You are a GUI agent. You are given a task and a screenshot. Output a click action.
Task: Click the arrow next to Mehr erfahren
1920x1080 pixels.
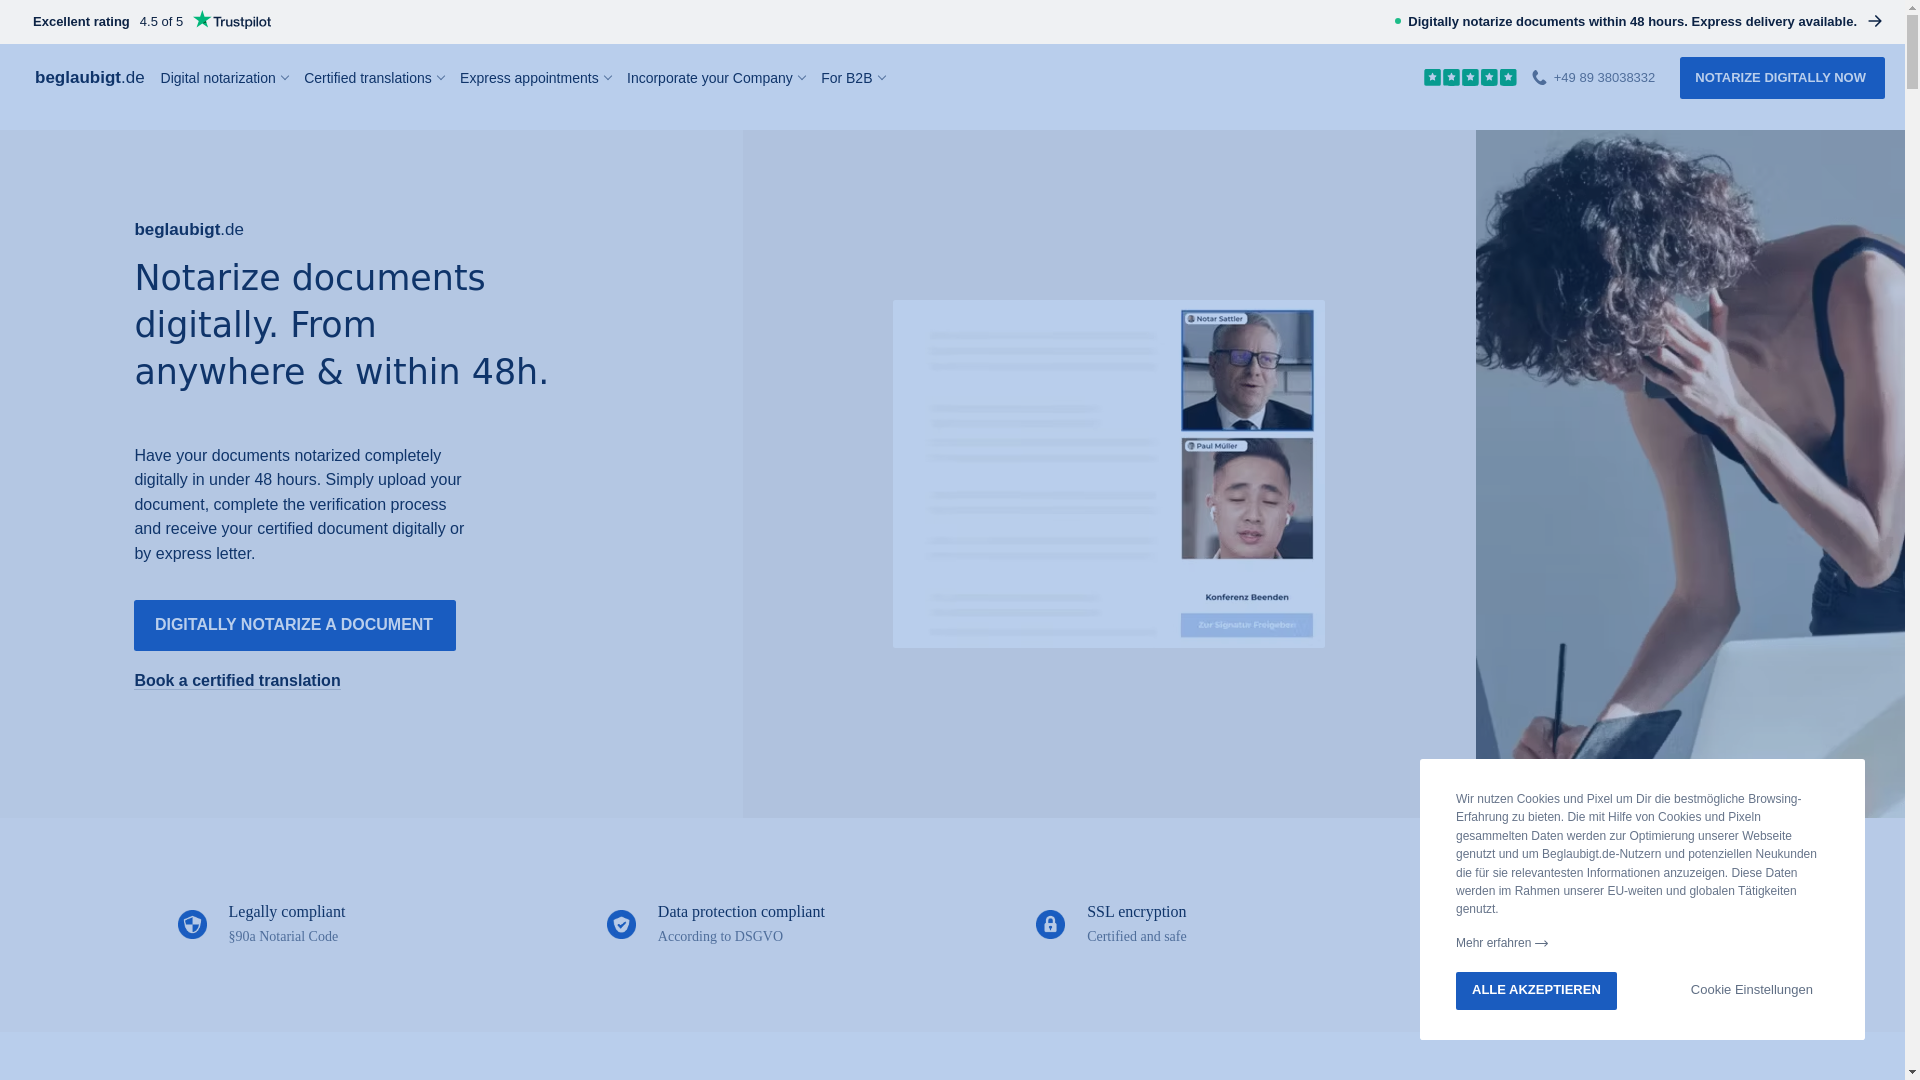coord(1542,943)
